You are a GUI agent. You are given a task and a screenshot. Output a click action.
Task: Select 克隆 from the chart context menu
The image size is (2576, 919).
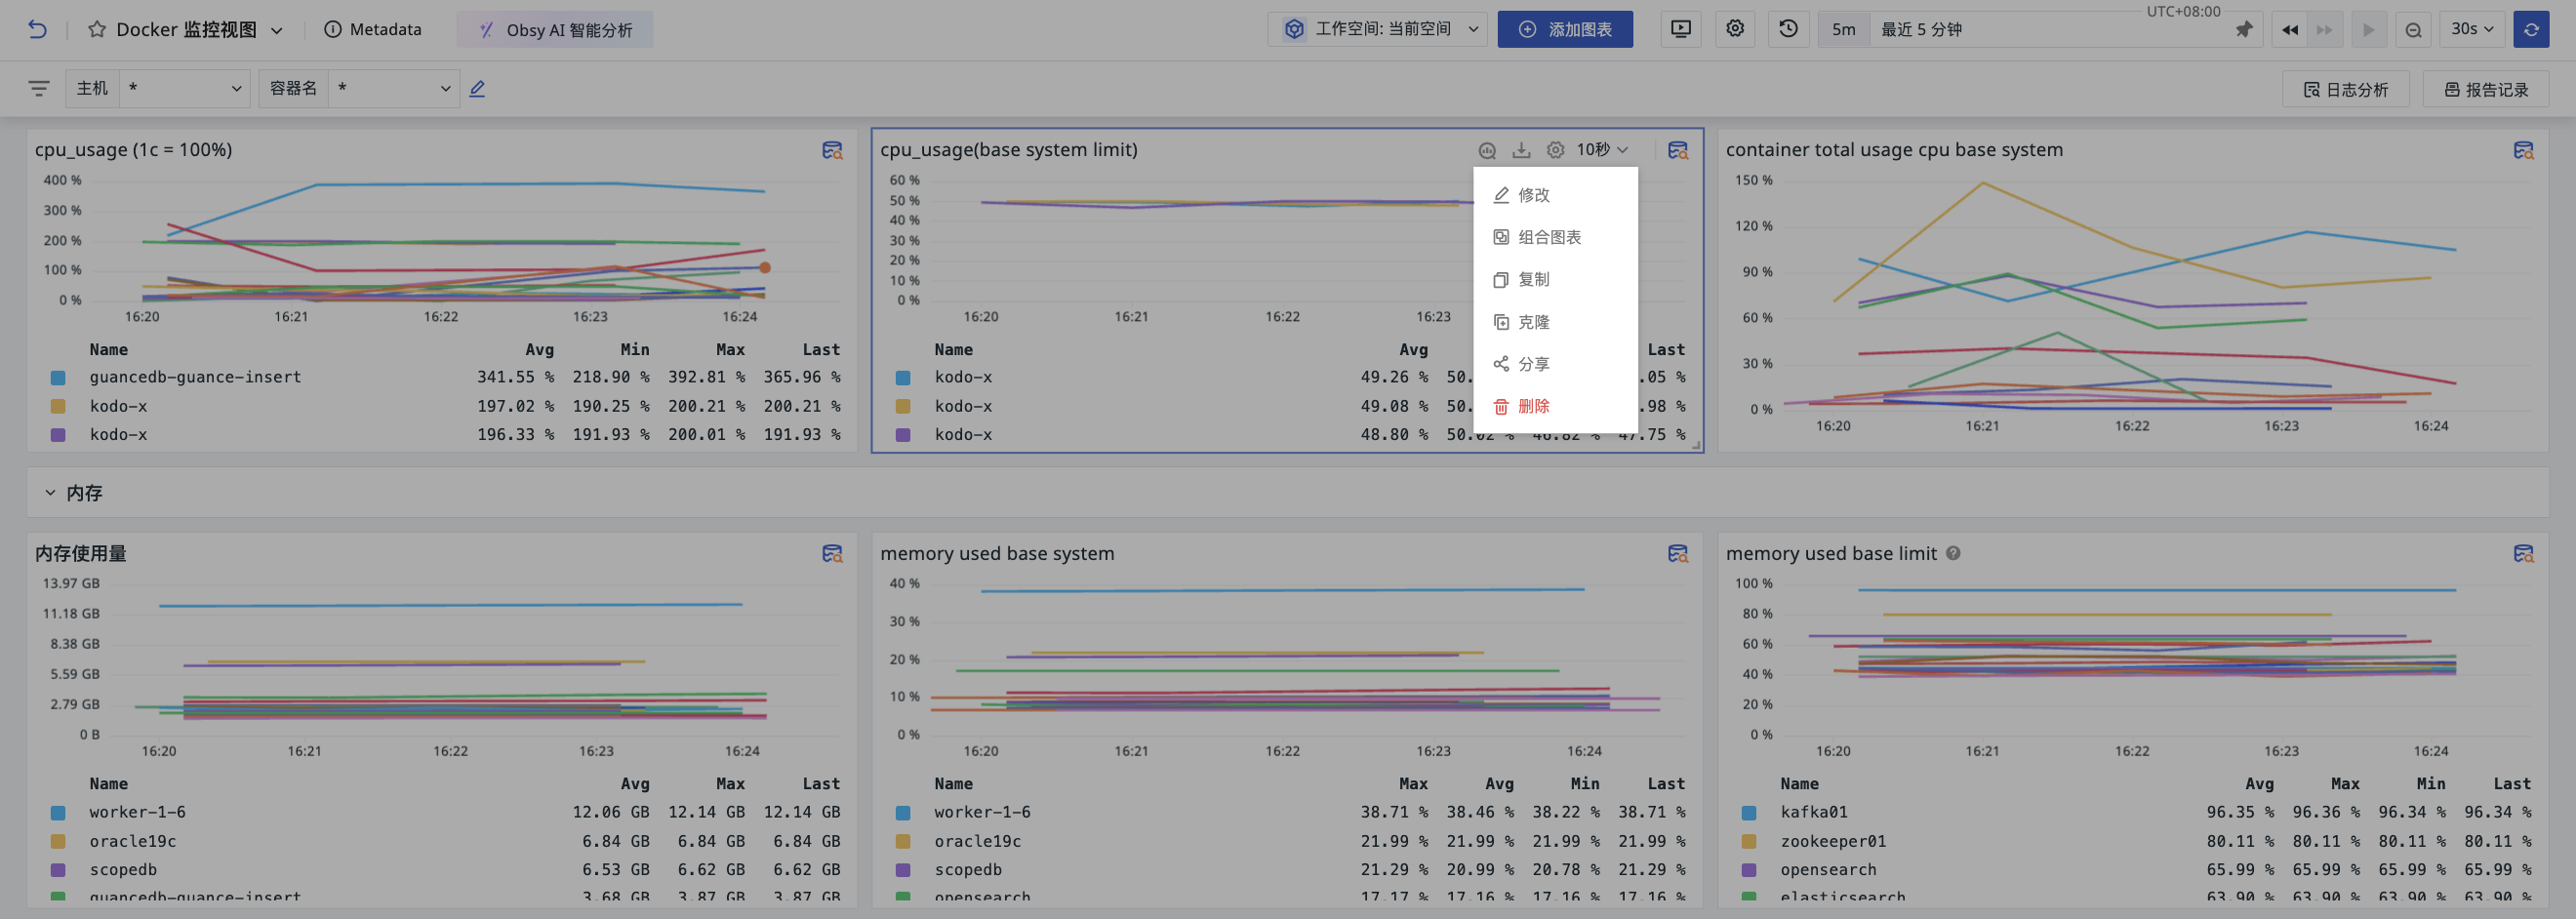click(1532, 322)
